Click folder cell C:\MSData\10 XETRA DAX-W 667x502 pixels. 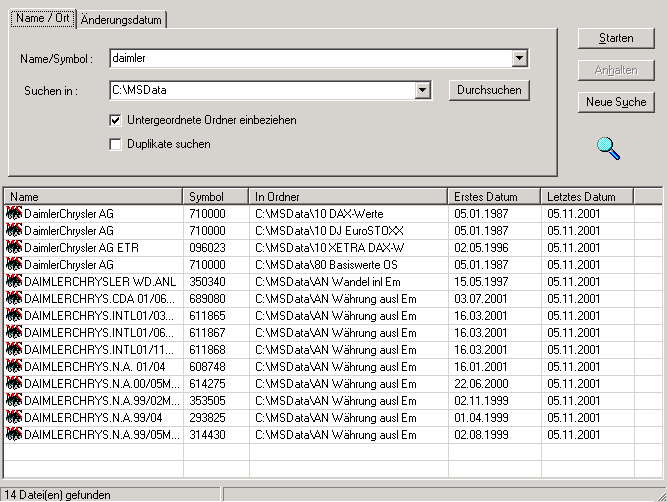click(329, 248)
